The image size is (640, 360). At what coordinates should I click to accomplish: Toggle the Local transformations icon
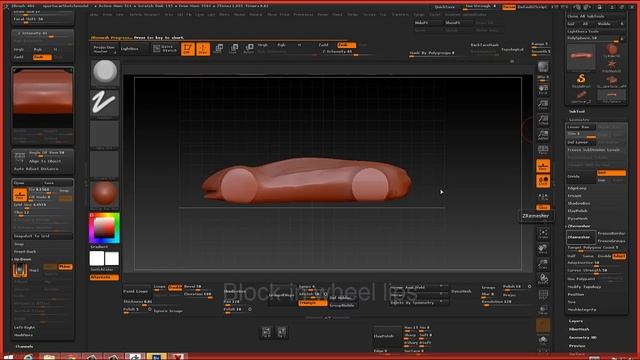(x=543, y=181)
